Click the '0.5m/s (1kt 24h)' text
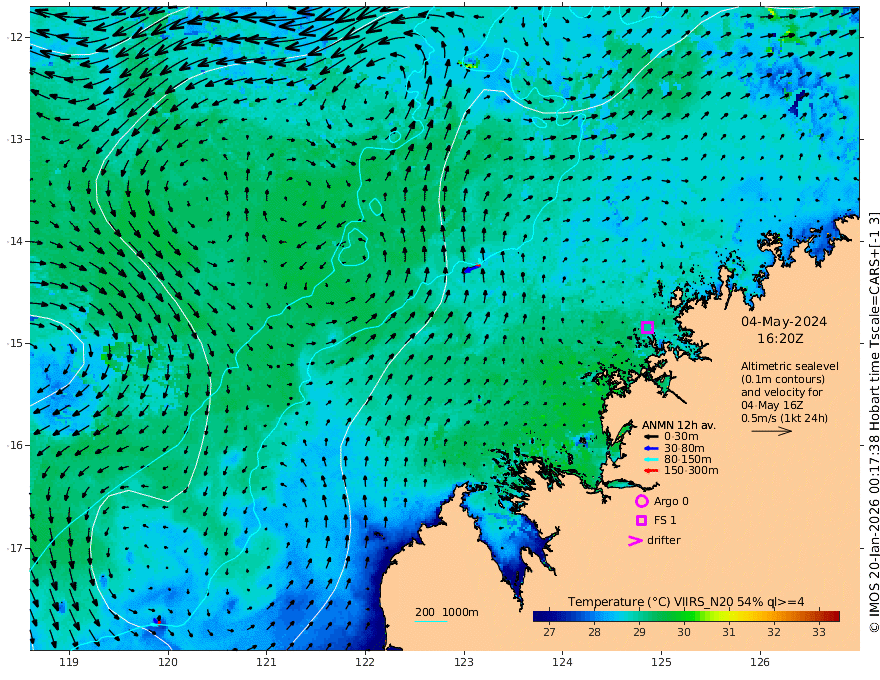 click(784, 418)
